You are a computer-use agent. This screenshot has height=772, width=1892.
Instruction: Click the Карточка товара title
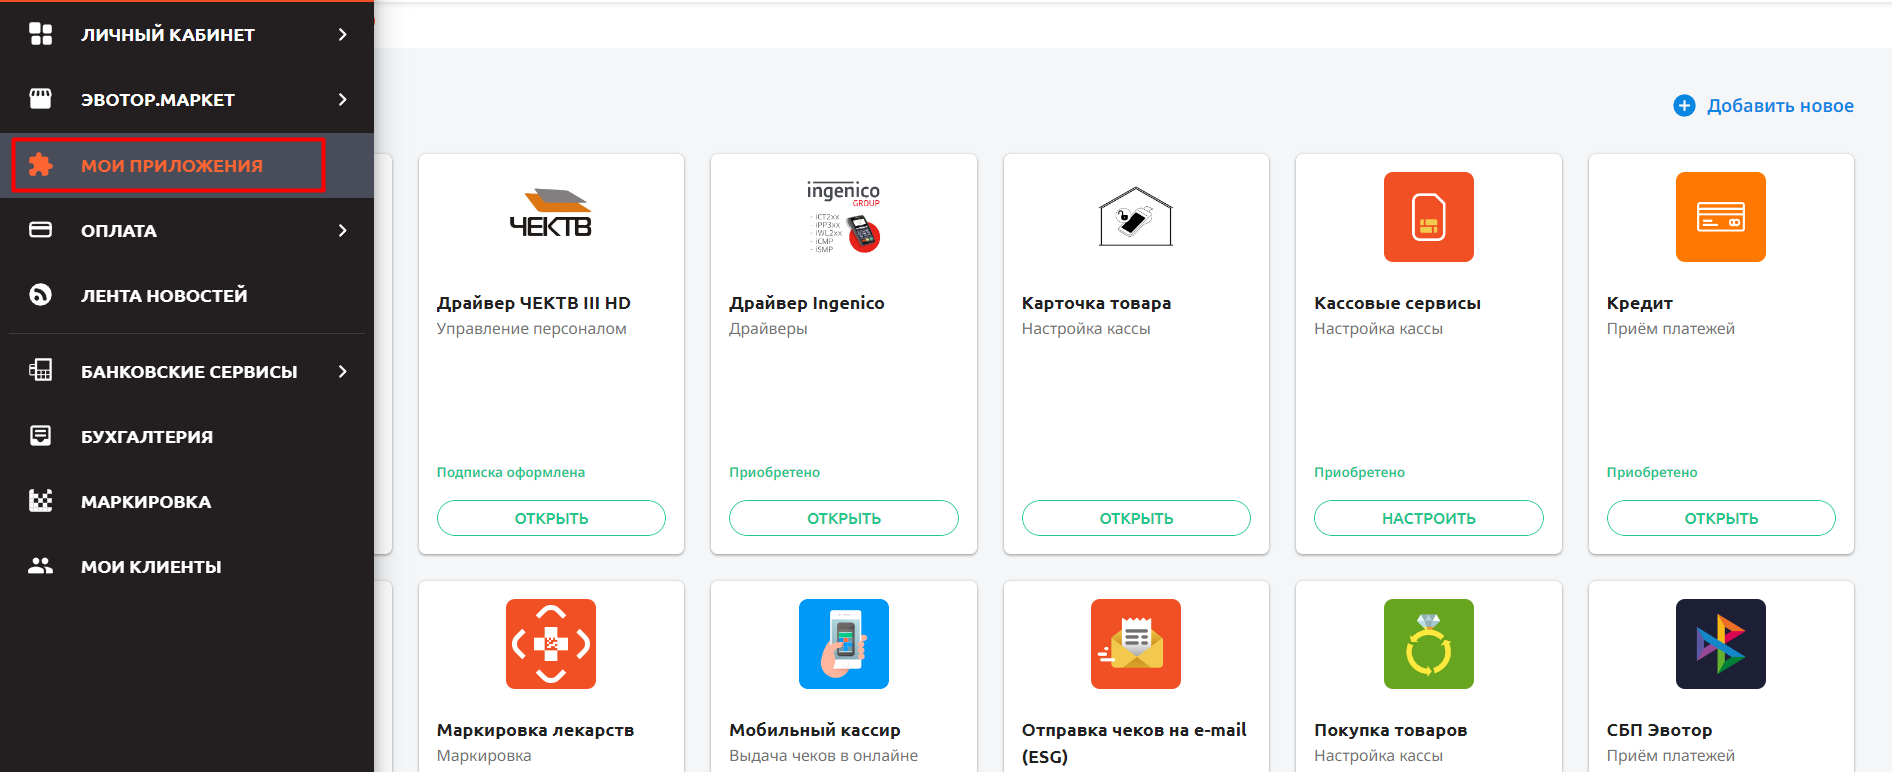1096,303
